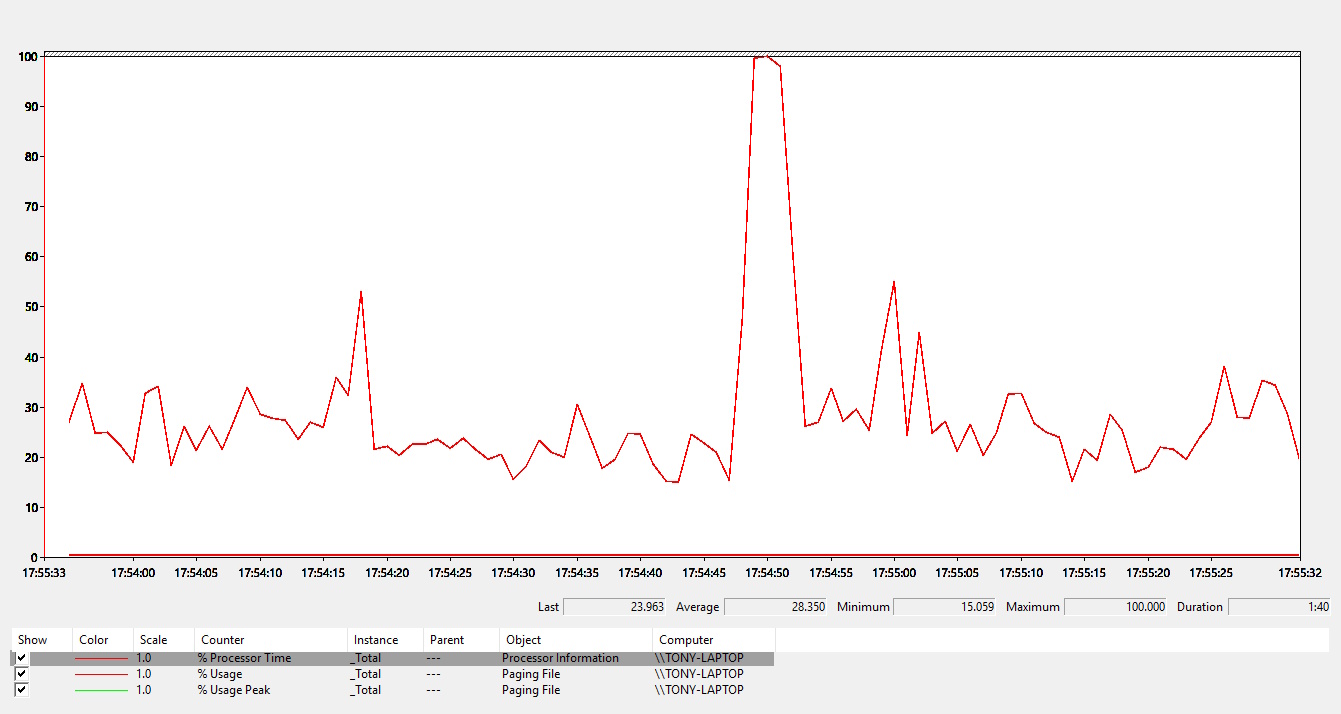
Task: Click the Object column header
Action: (523, 640)
